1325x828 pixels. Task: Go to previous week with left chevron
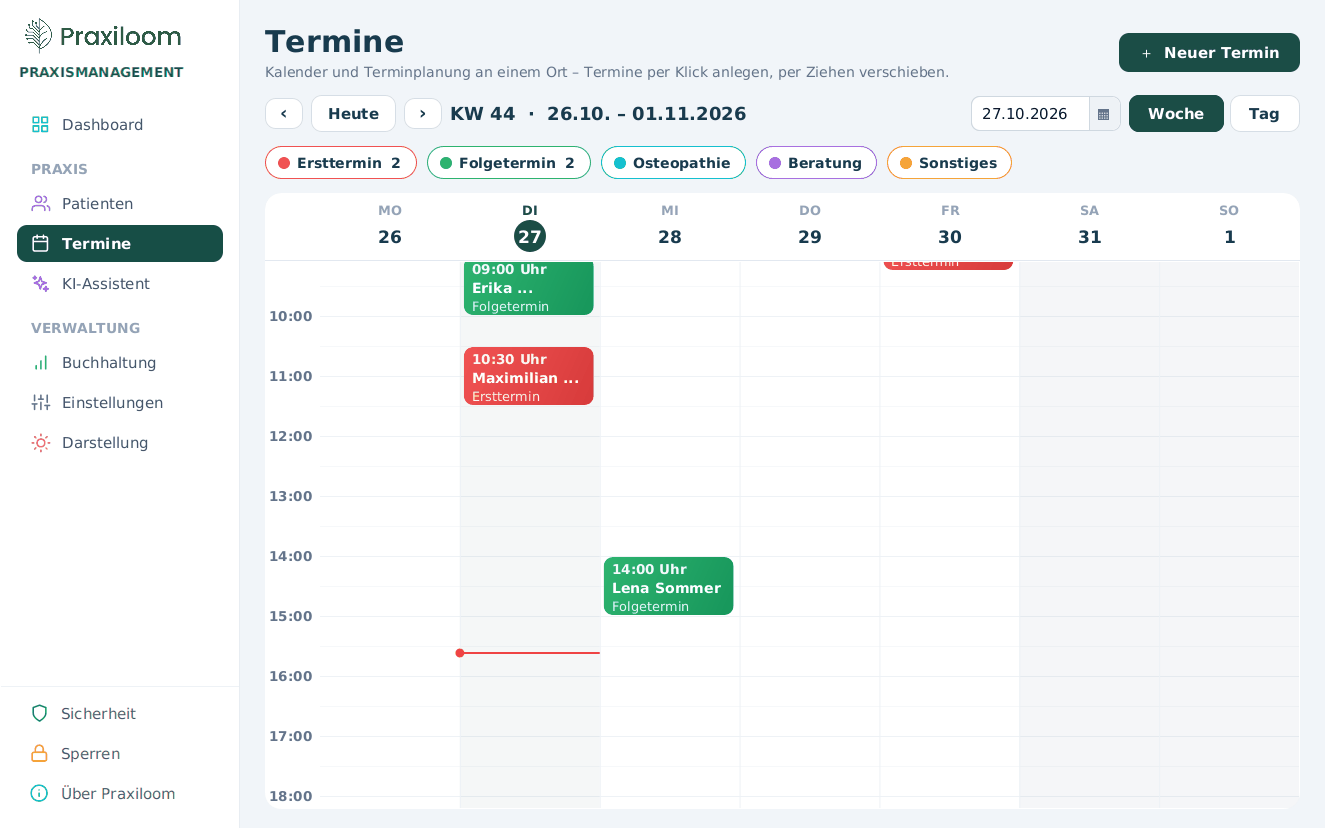[284, 113]
